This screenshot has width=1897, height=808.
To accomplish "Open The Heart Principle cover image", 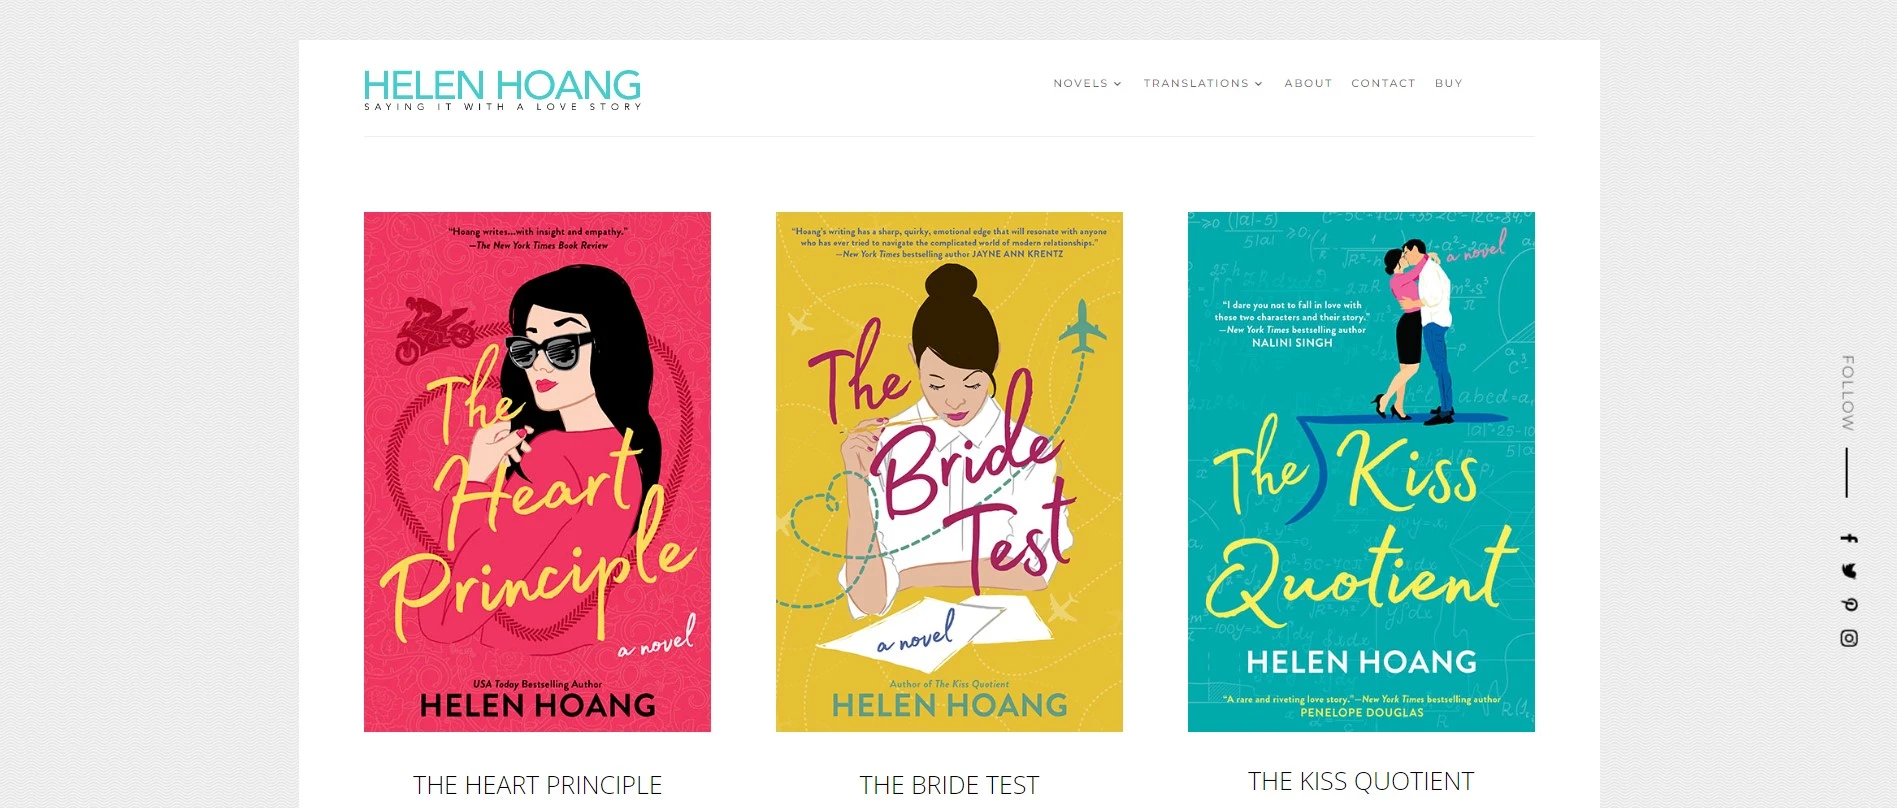I will (537, 472).
